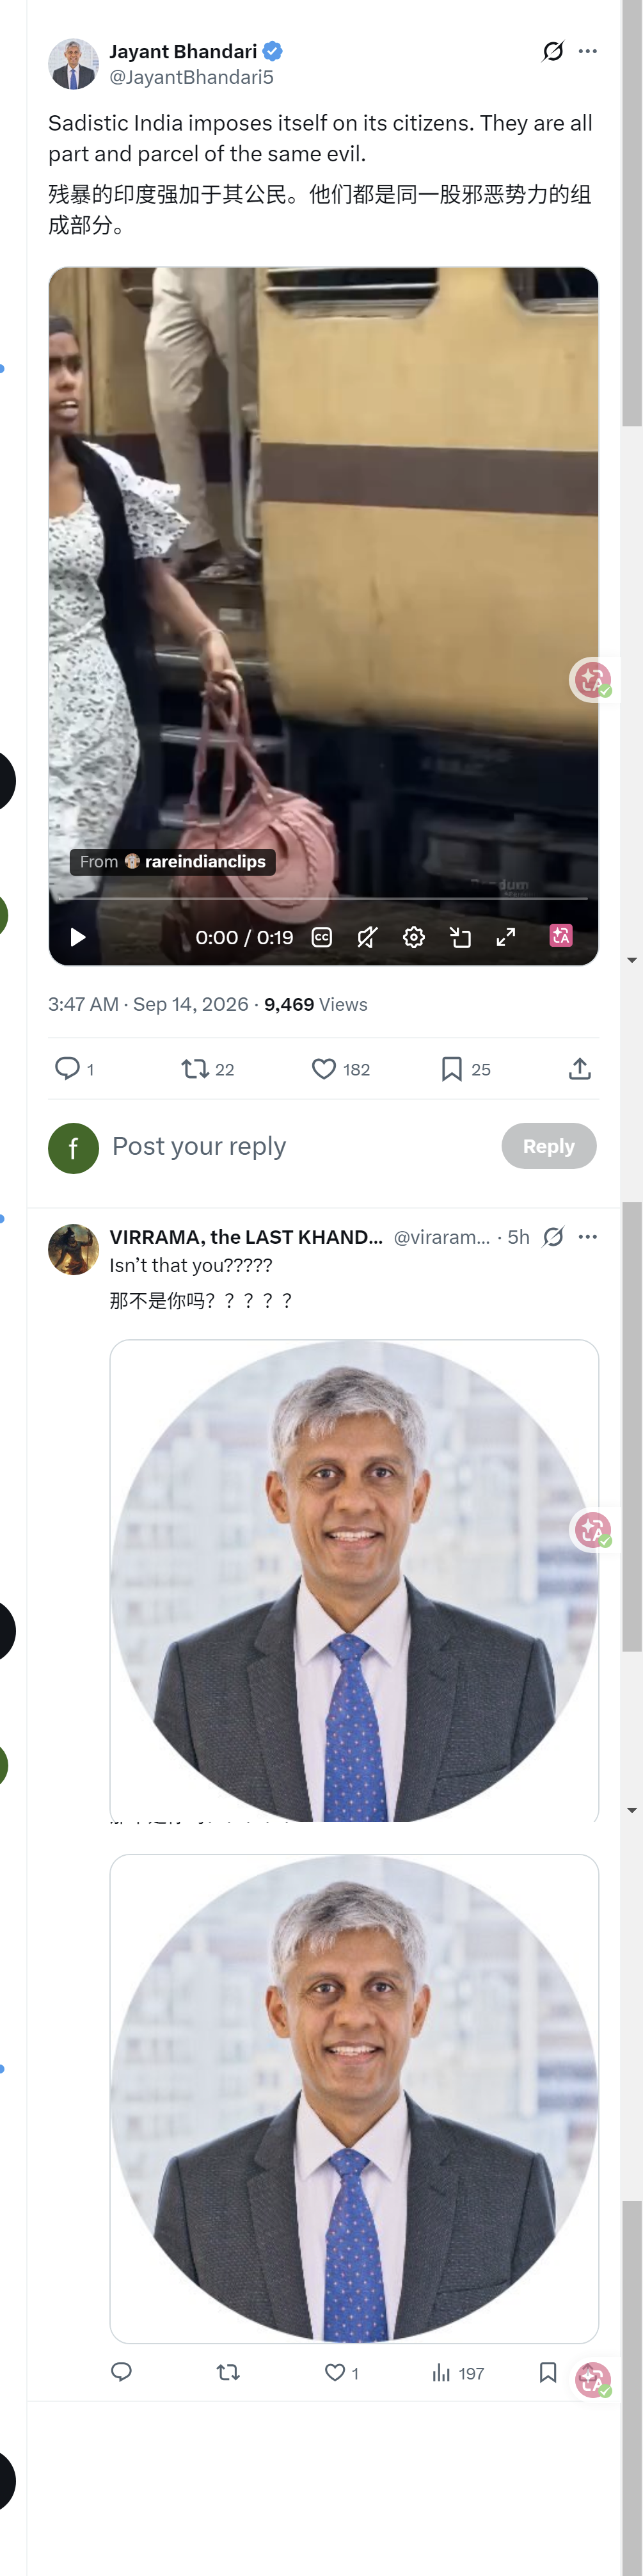Click the pink translate icon in video controls
Viewport: 643px width, 2576px height.
(561, 936)
